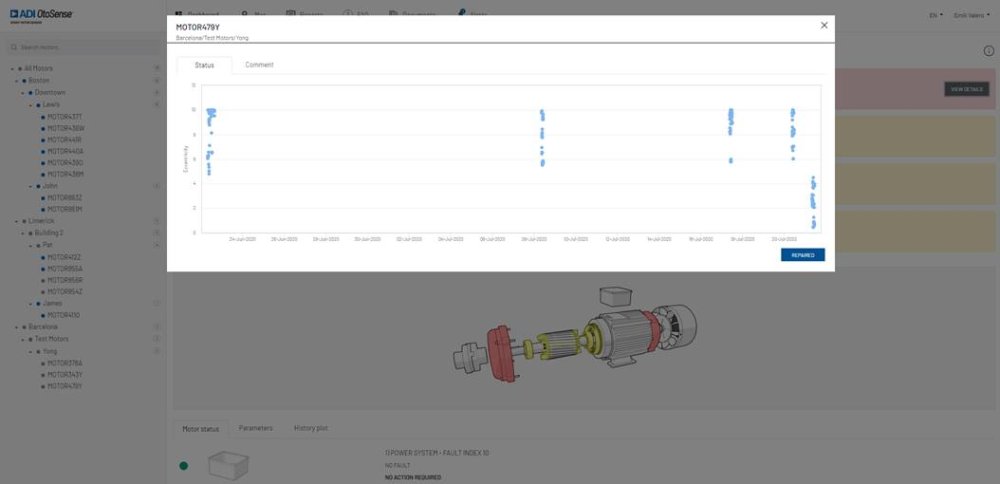1000x484 pixels.
Task: Select MOTOR441R in the tree
Action: point(64,140)
